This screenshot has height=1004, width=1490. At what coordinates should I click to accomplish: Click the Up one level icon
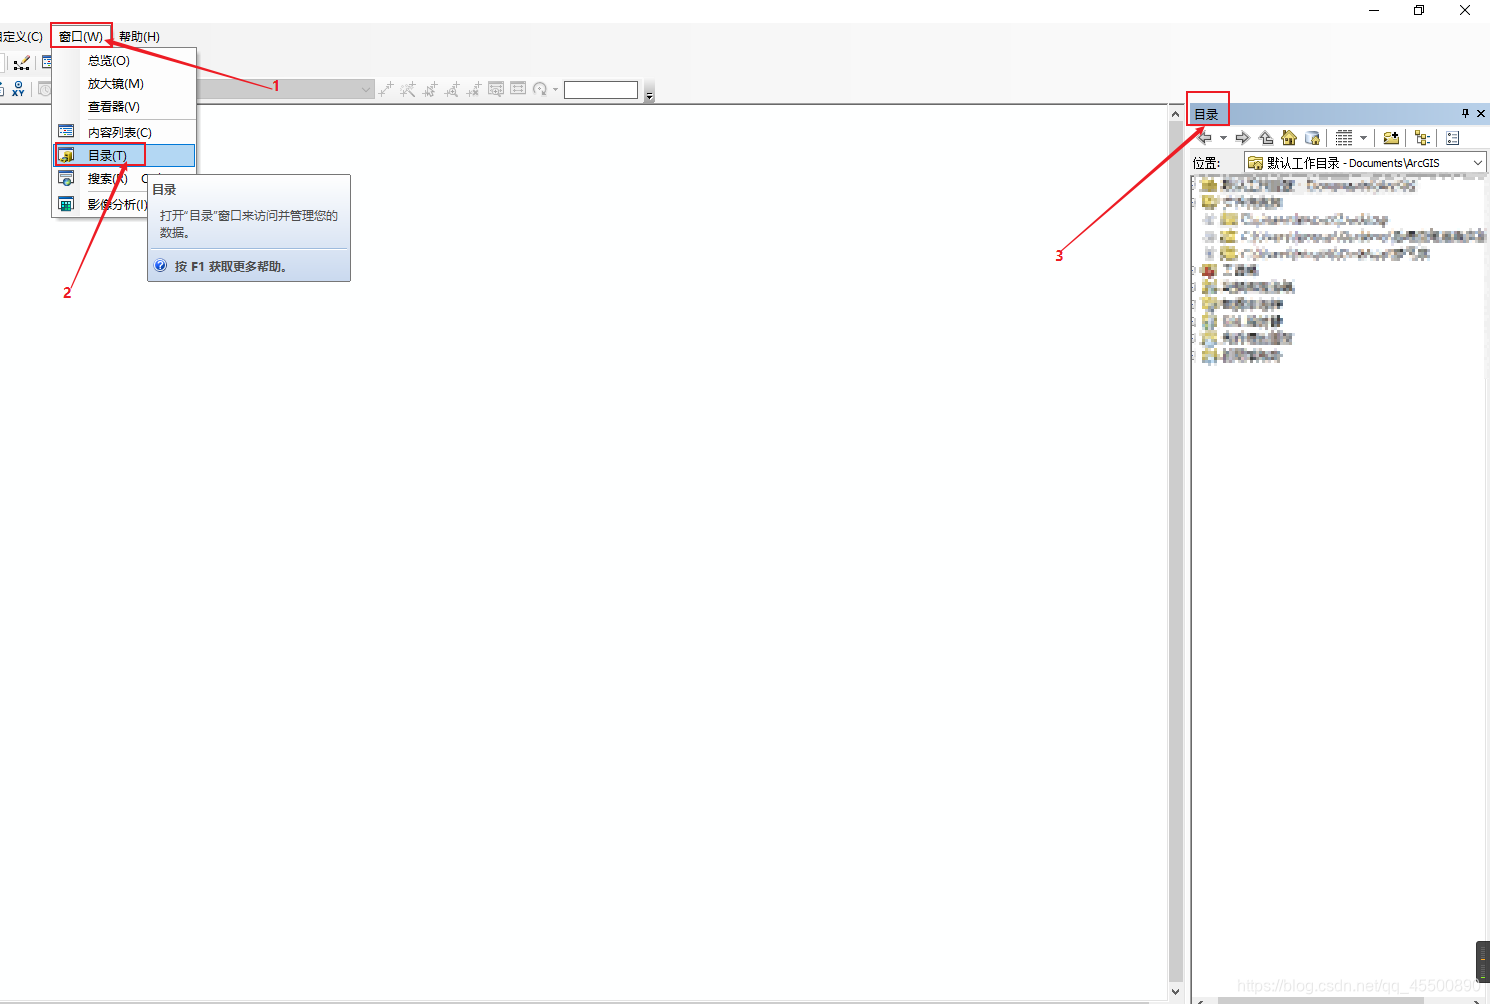click(x=1266, y=138)
